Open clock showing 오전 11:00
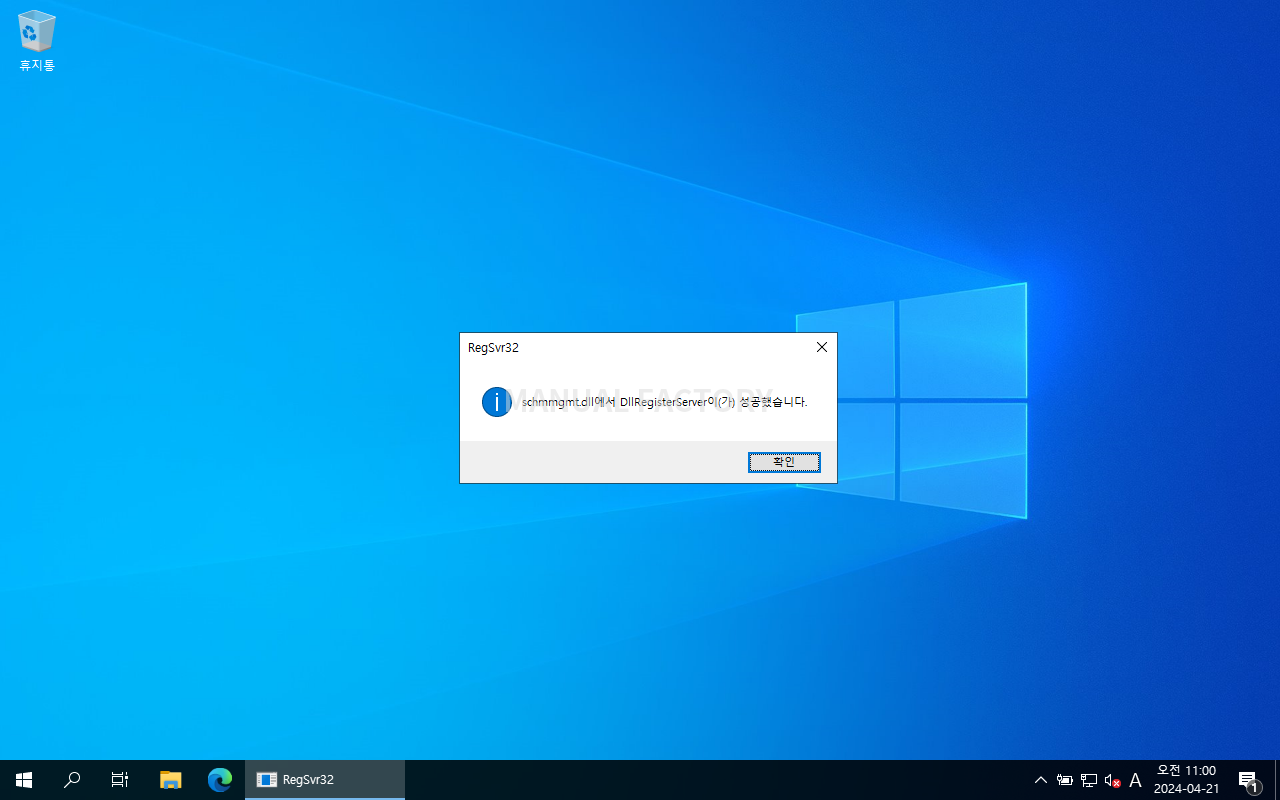The image size is (1280, 800). [x=1186, y=780]
